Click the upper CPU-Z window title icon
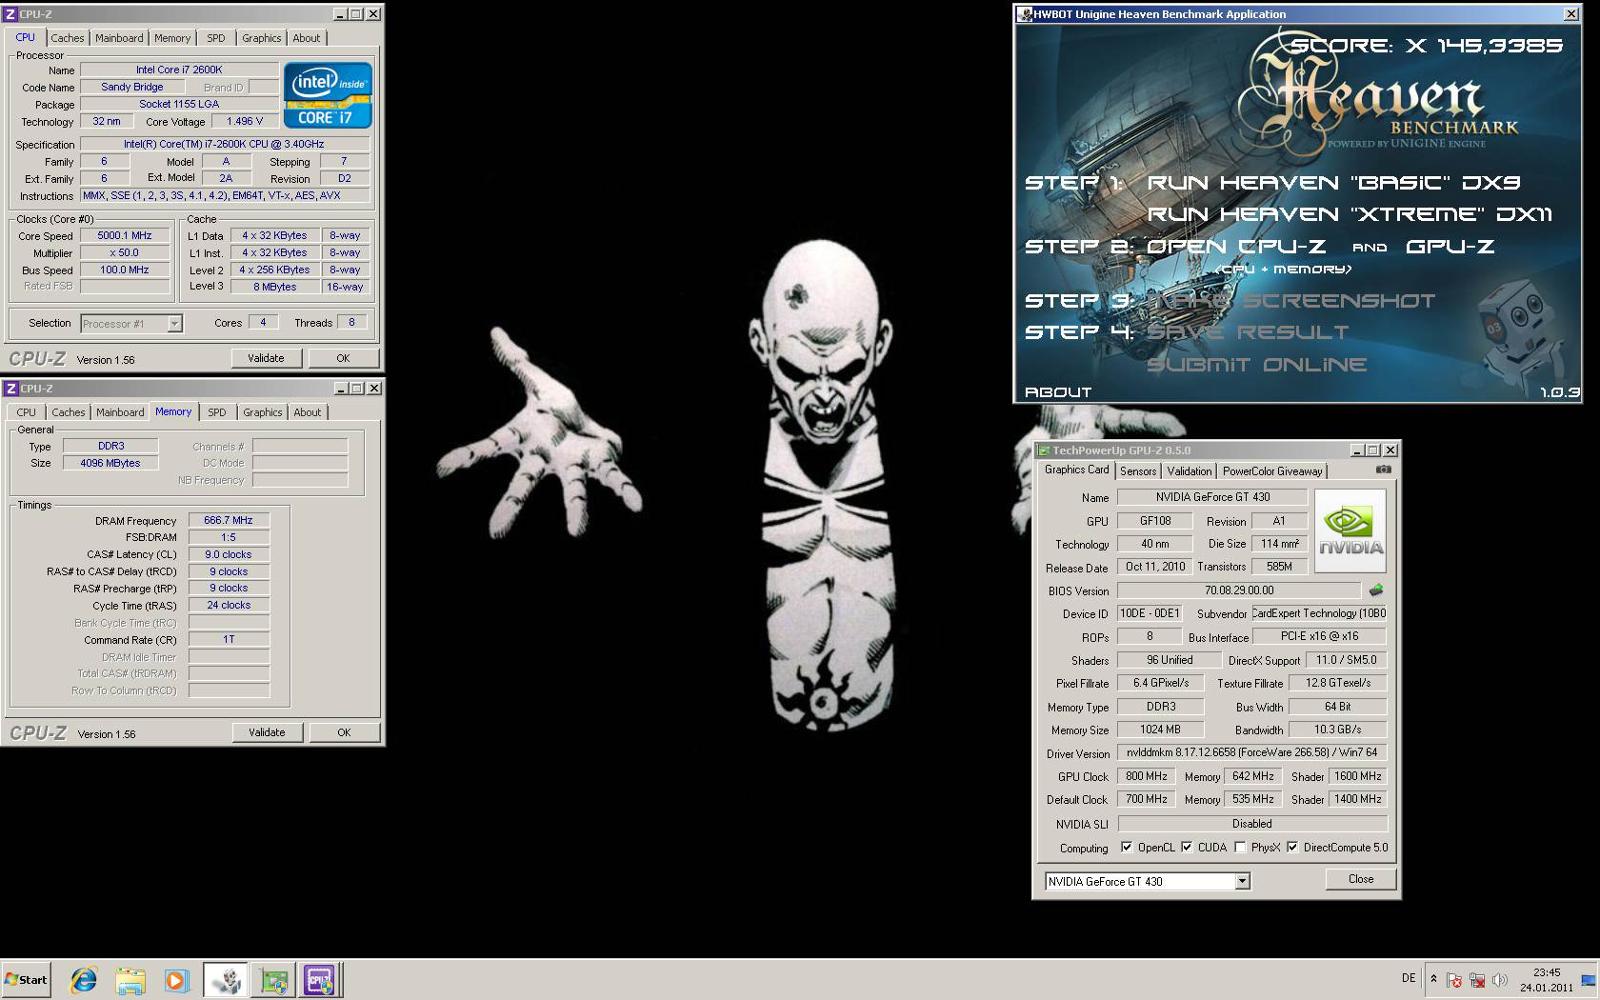Viewport: 1600px width, 1000px height. click(11, 14)
